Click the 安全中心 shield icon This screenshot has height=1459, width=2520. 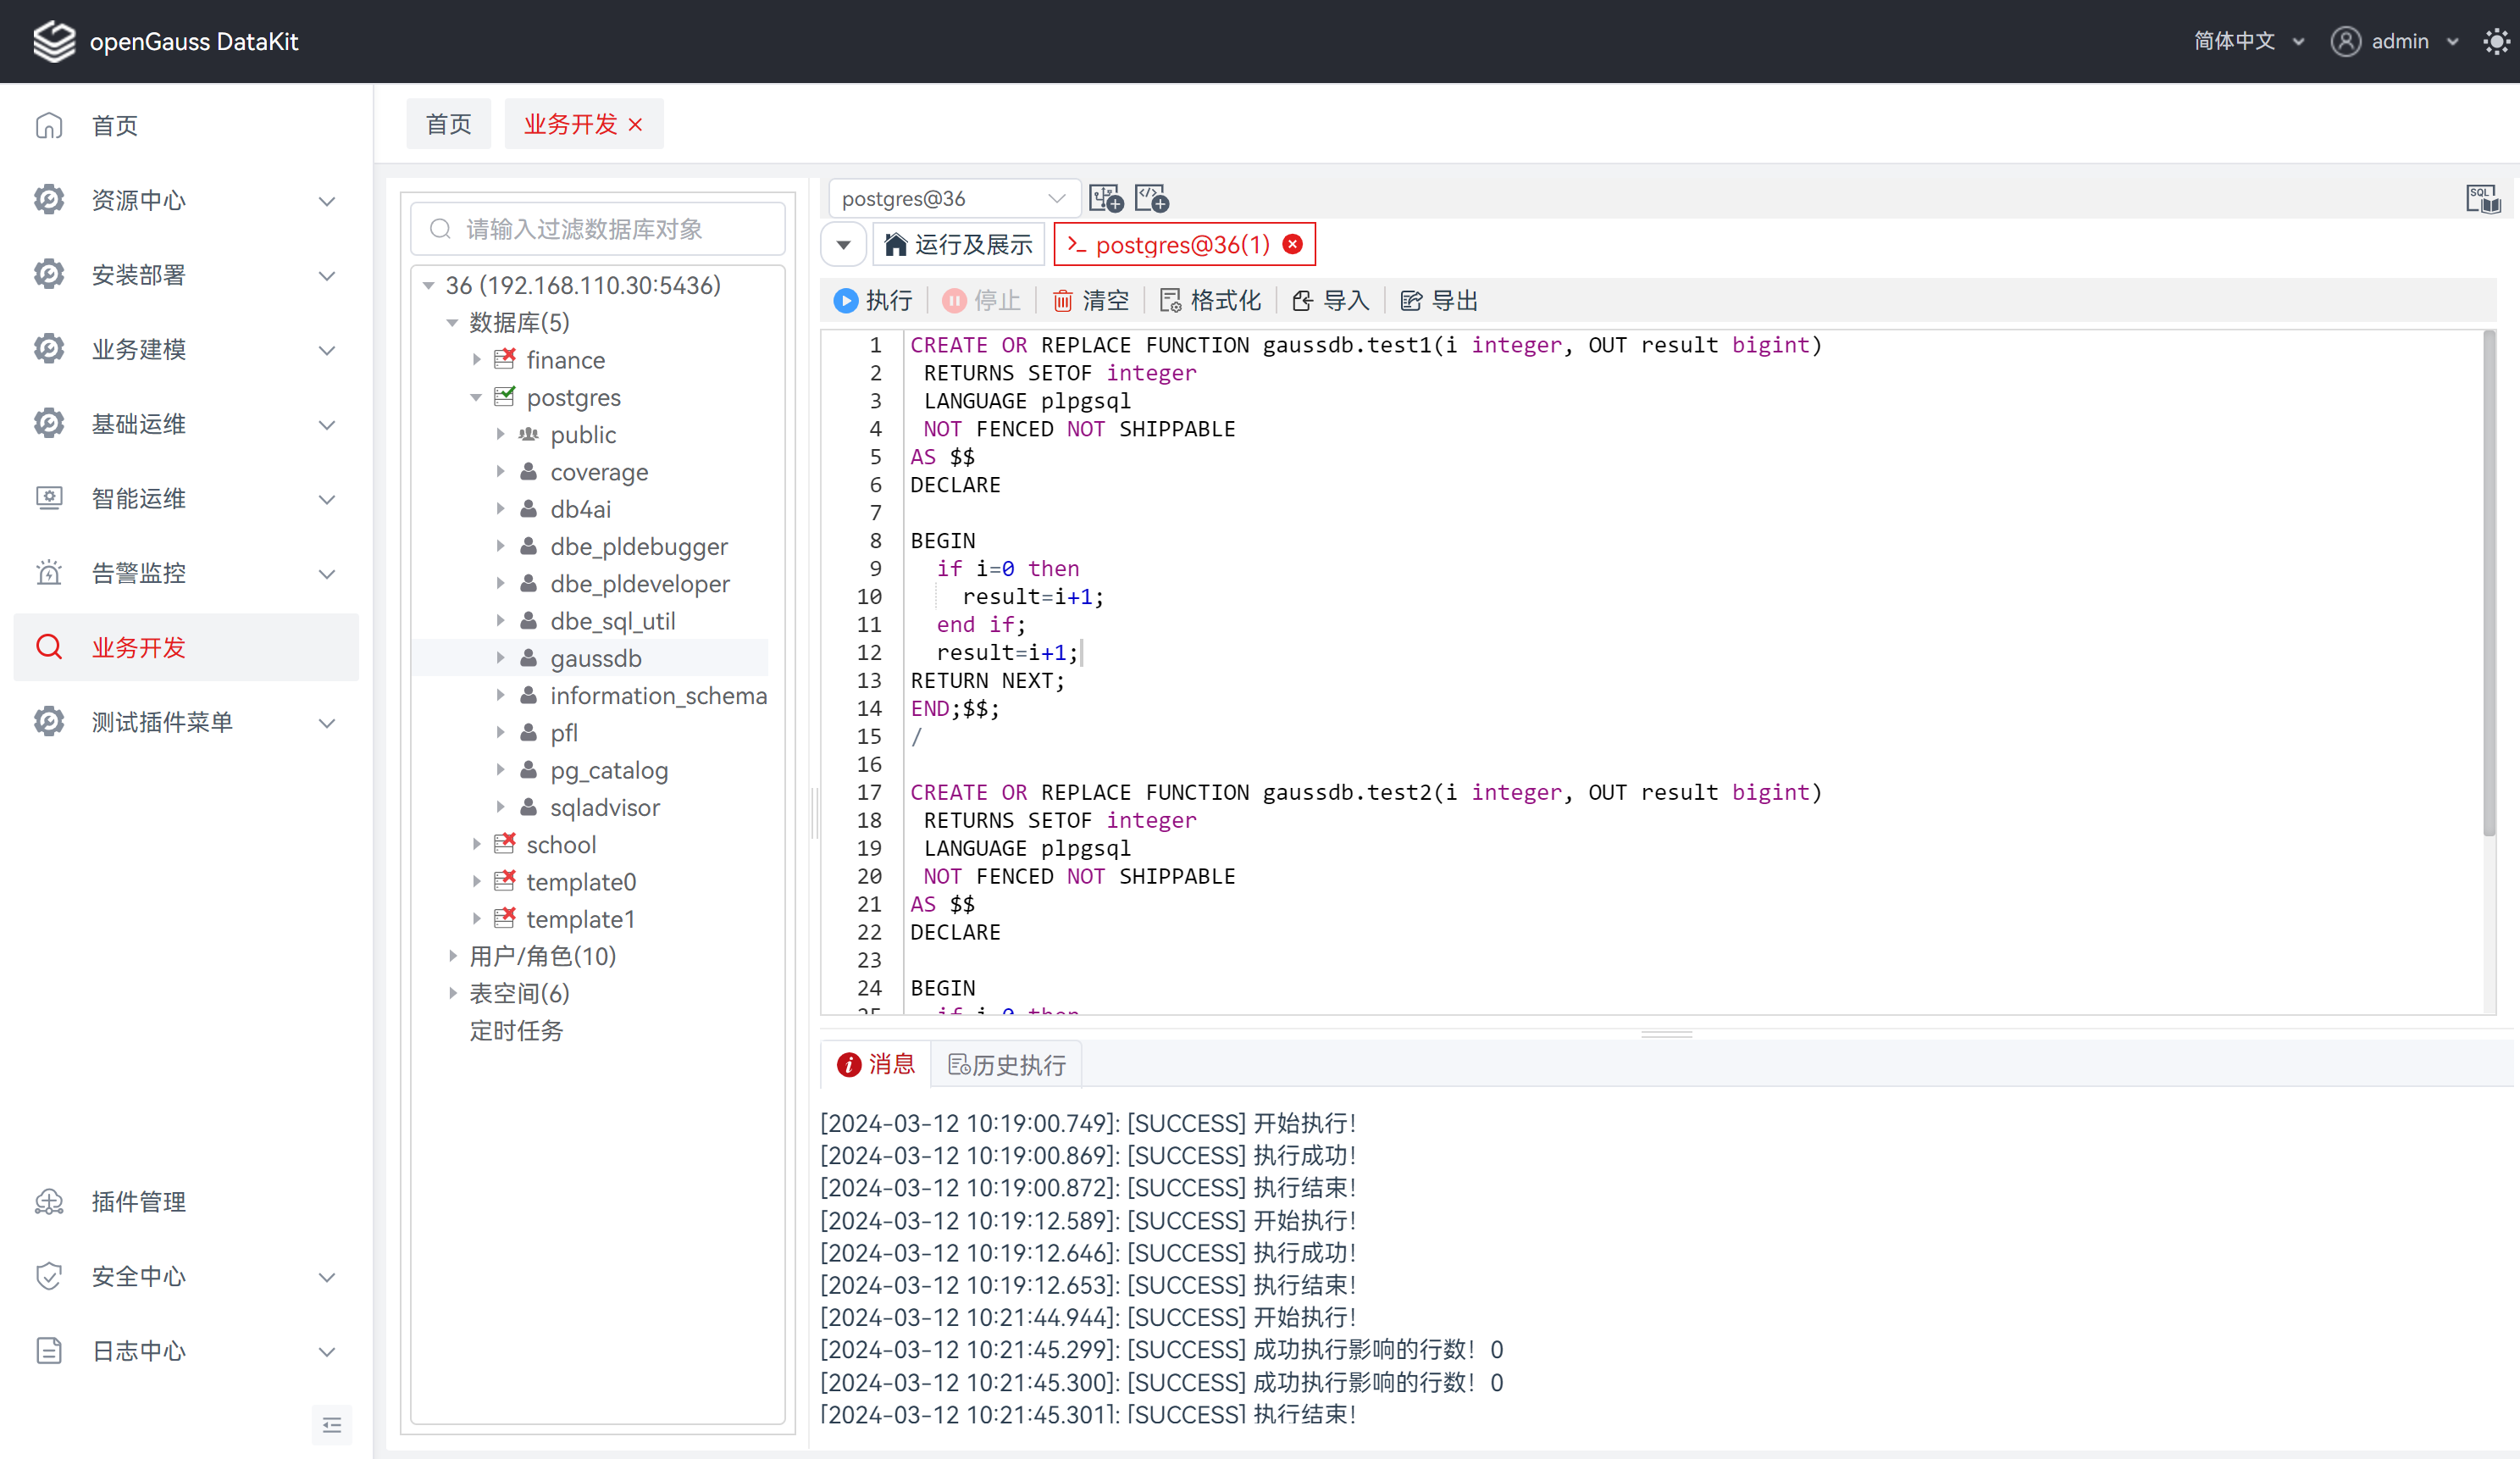49,1276
